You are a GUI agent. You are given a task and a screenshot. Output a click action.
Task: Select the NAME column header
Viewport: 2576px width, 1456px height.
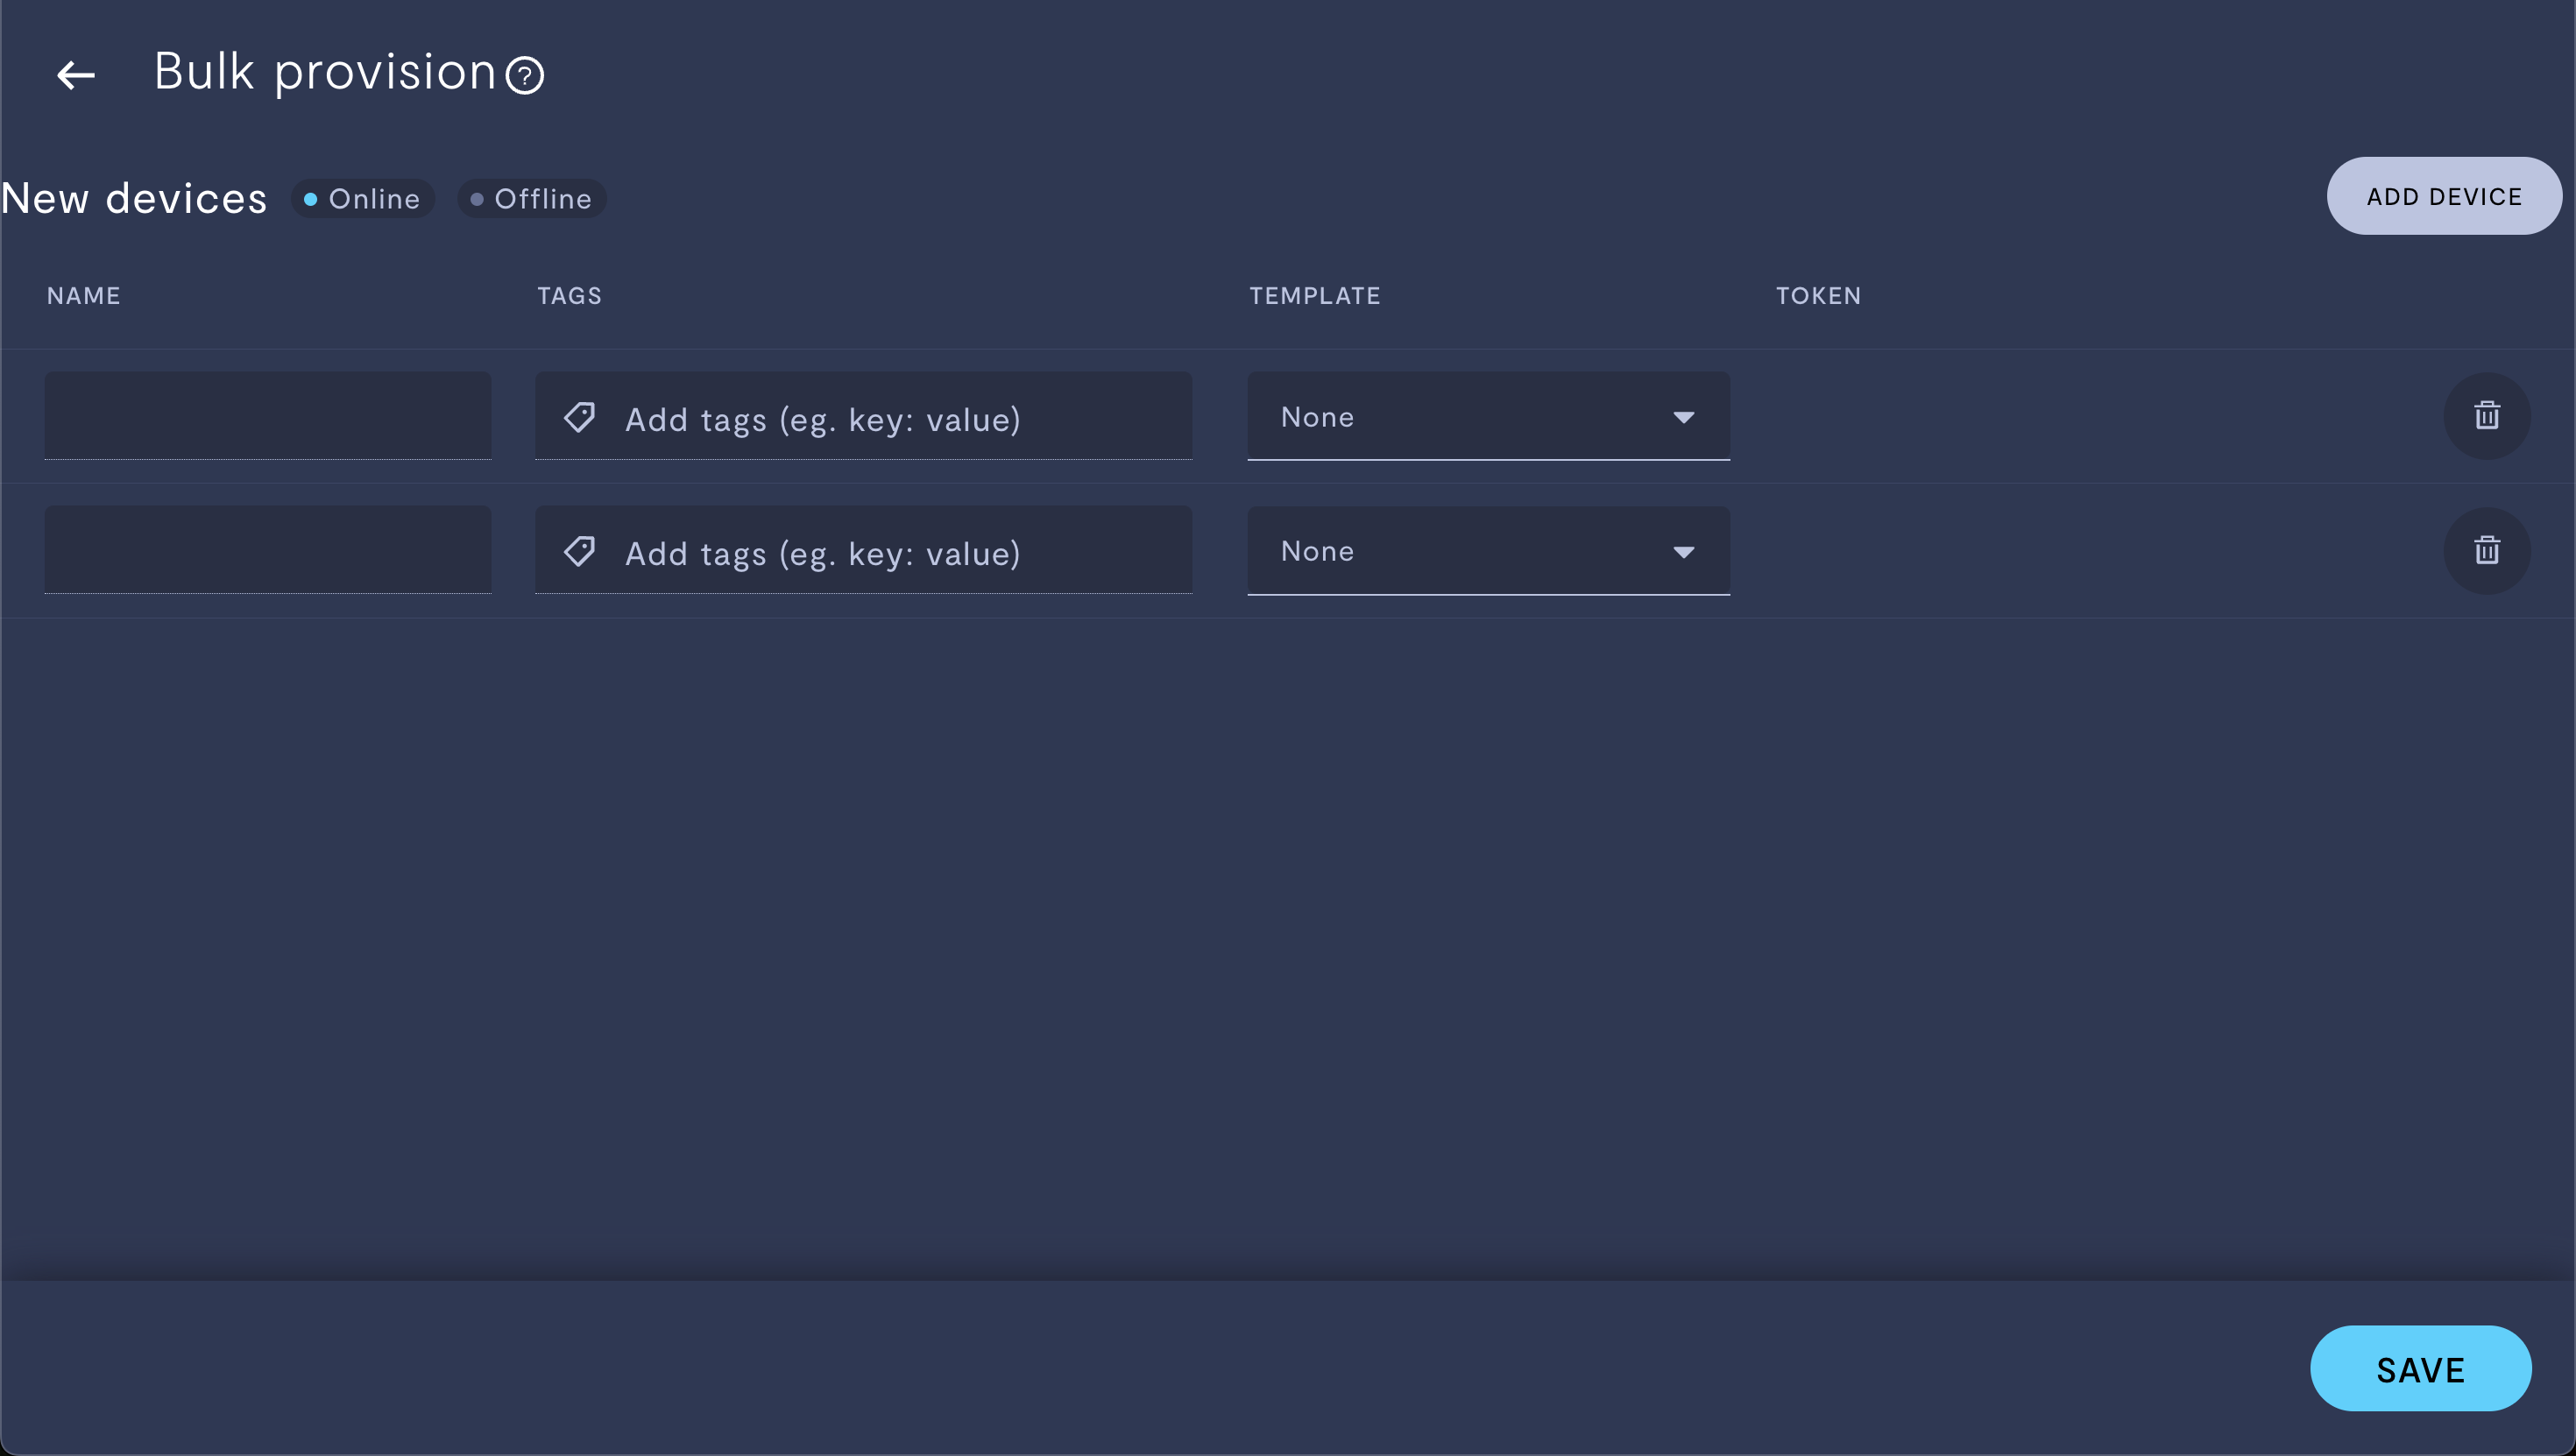(83, 295)
